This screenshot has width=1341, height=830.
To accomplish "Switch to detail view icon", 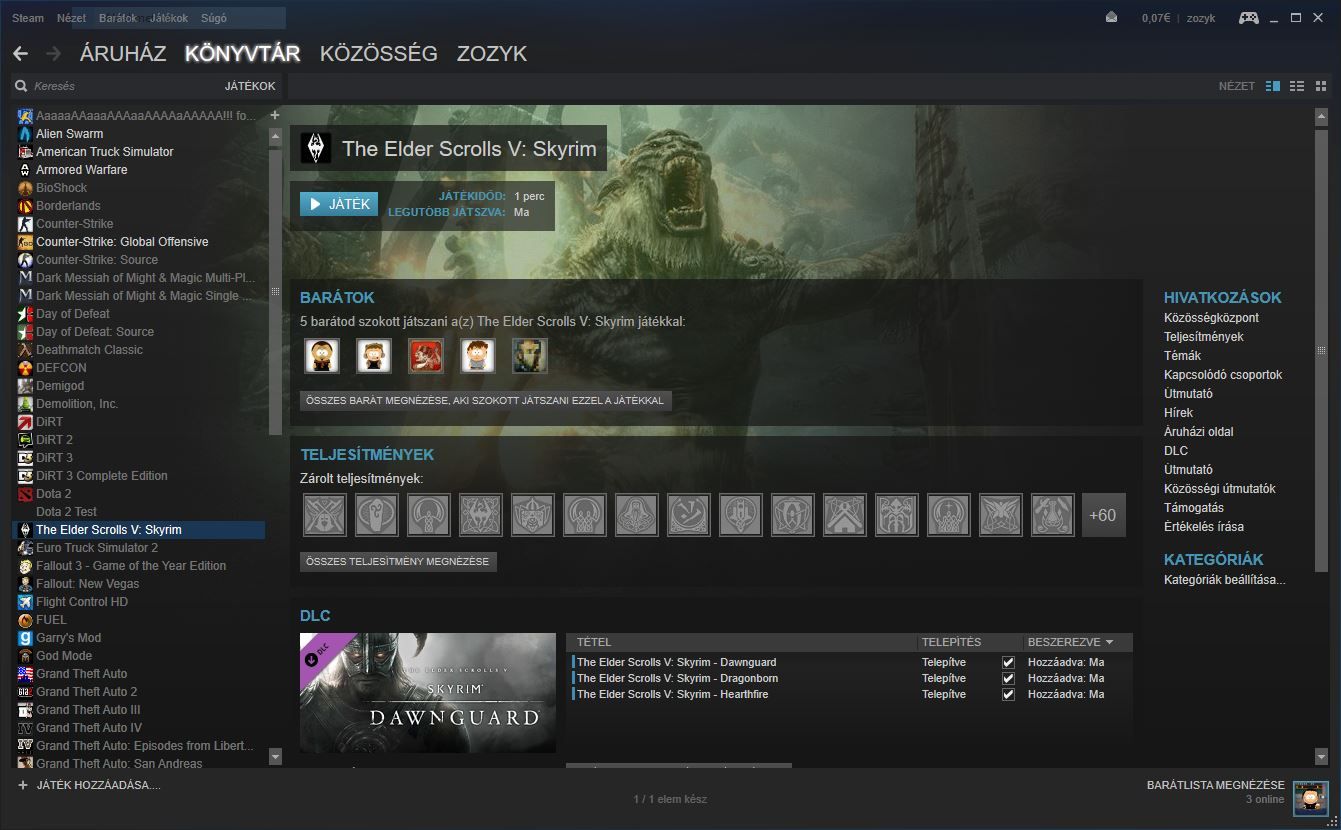I will point(1273,86).
